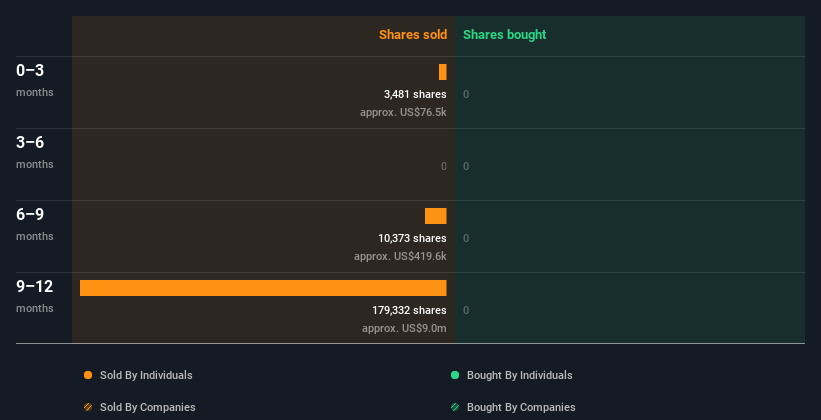Screen dimensions: 821x420
Task: Toggle the Sold By Companies legend label
Action: click(x=147, y=407)
